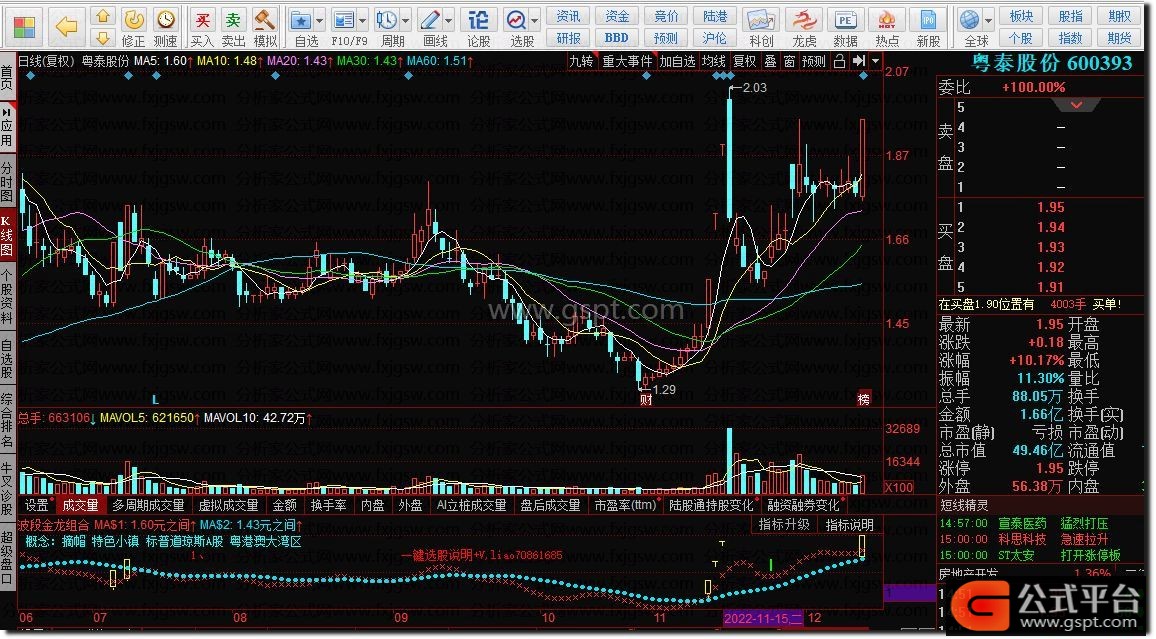Open the 全球 global markets globe icon

click(971, 27)
